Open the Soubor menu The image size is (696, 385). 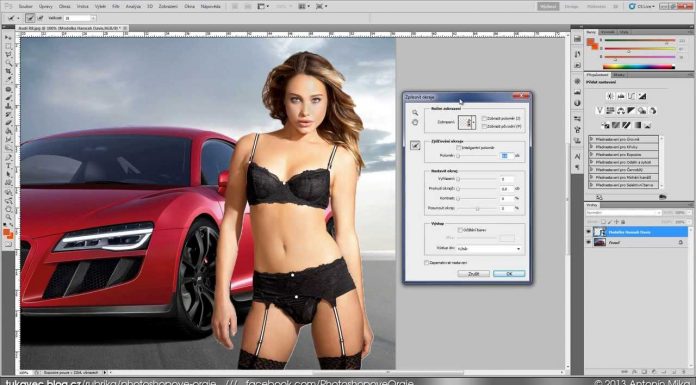26,7
